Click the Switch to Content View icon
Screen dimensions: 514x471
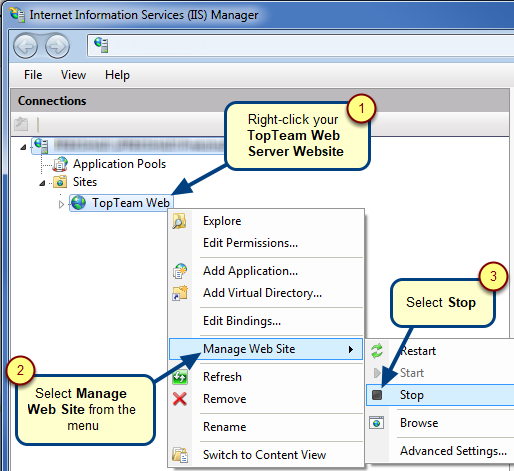pyautogui.click(x=180, y=455)
